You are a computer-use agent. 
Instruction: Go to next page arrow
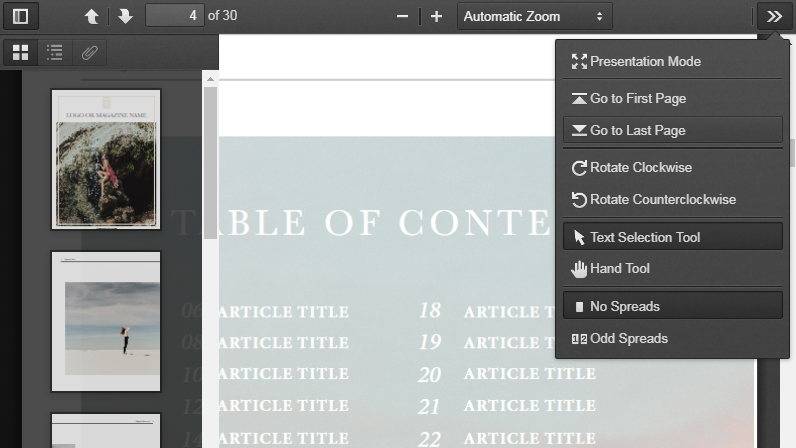(x=125, y=16)
